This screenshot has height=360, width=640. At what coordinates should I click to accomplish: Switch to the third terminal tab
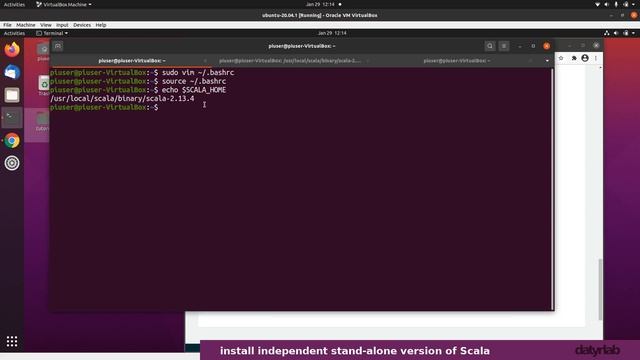[457, 61]
